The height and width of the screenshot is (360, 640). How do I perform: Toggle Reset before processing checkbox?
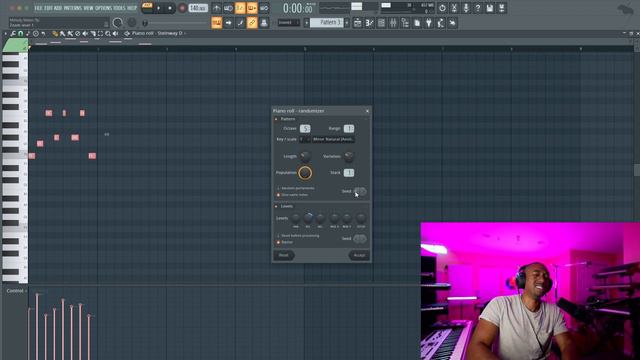tap(278, 236)
